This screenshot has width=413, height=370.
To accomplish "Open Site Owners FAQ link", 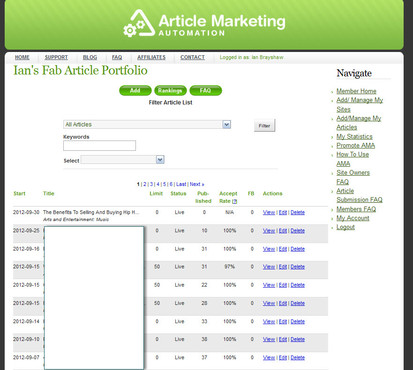I will coord(353,177).
